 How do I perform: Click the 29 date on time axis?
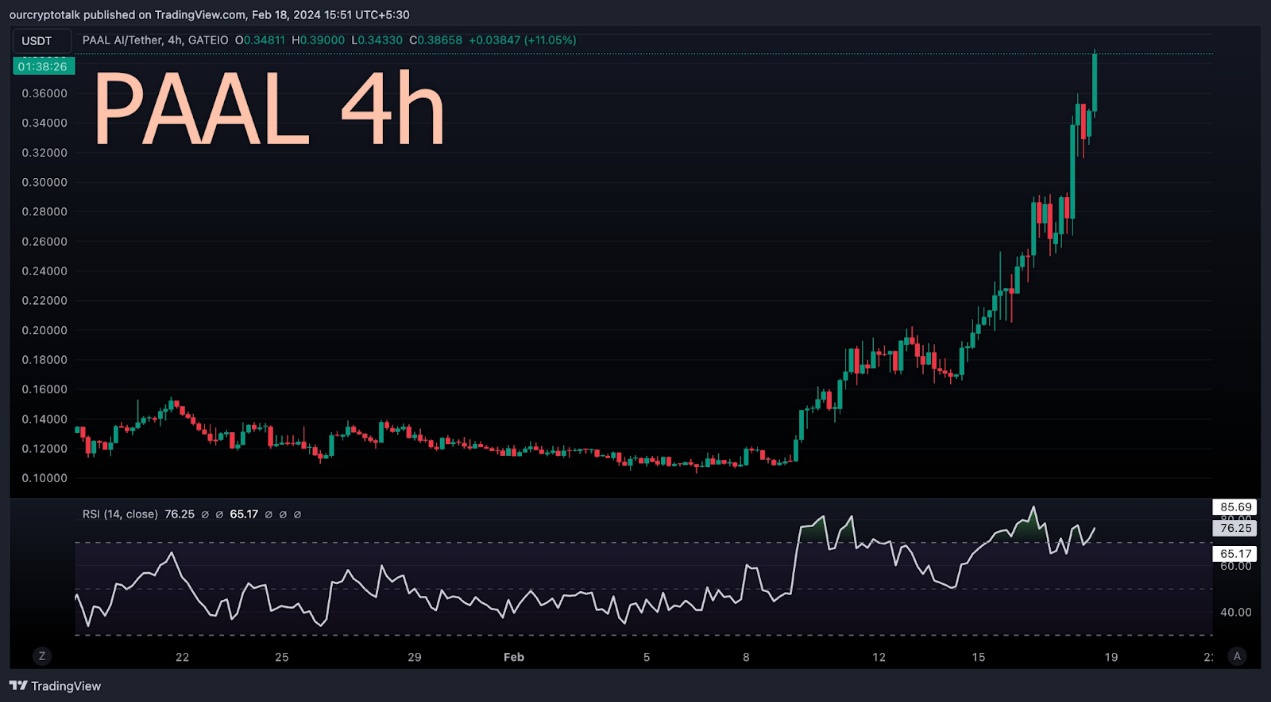click(x=415, y=657)
